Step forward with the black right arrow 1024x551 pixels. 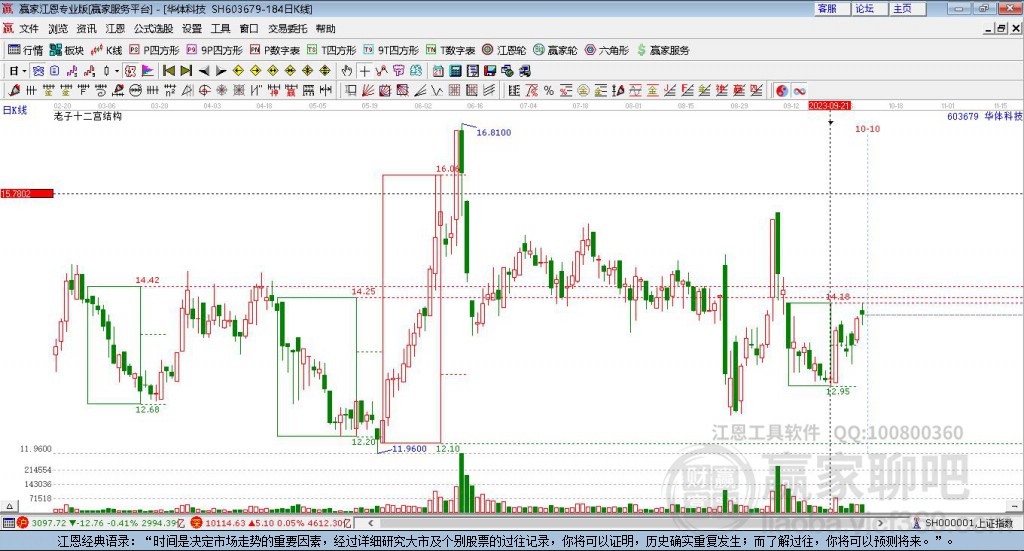tap(221, 71)
